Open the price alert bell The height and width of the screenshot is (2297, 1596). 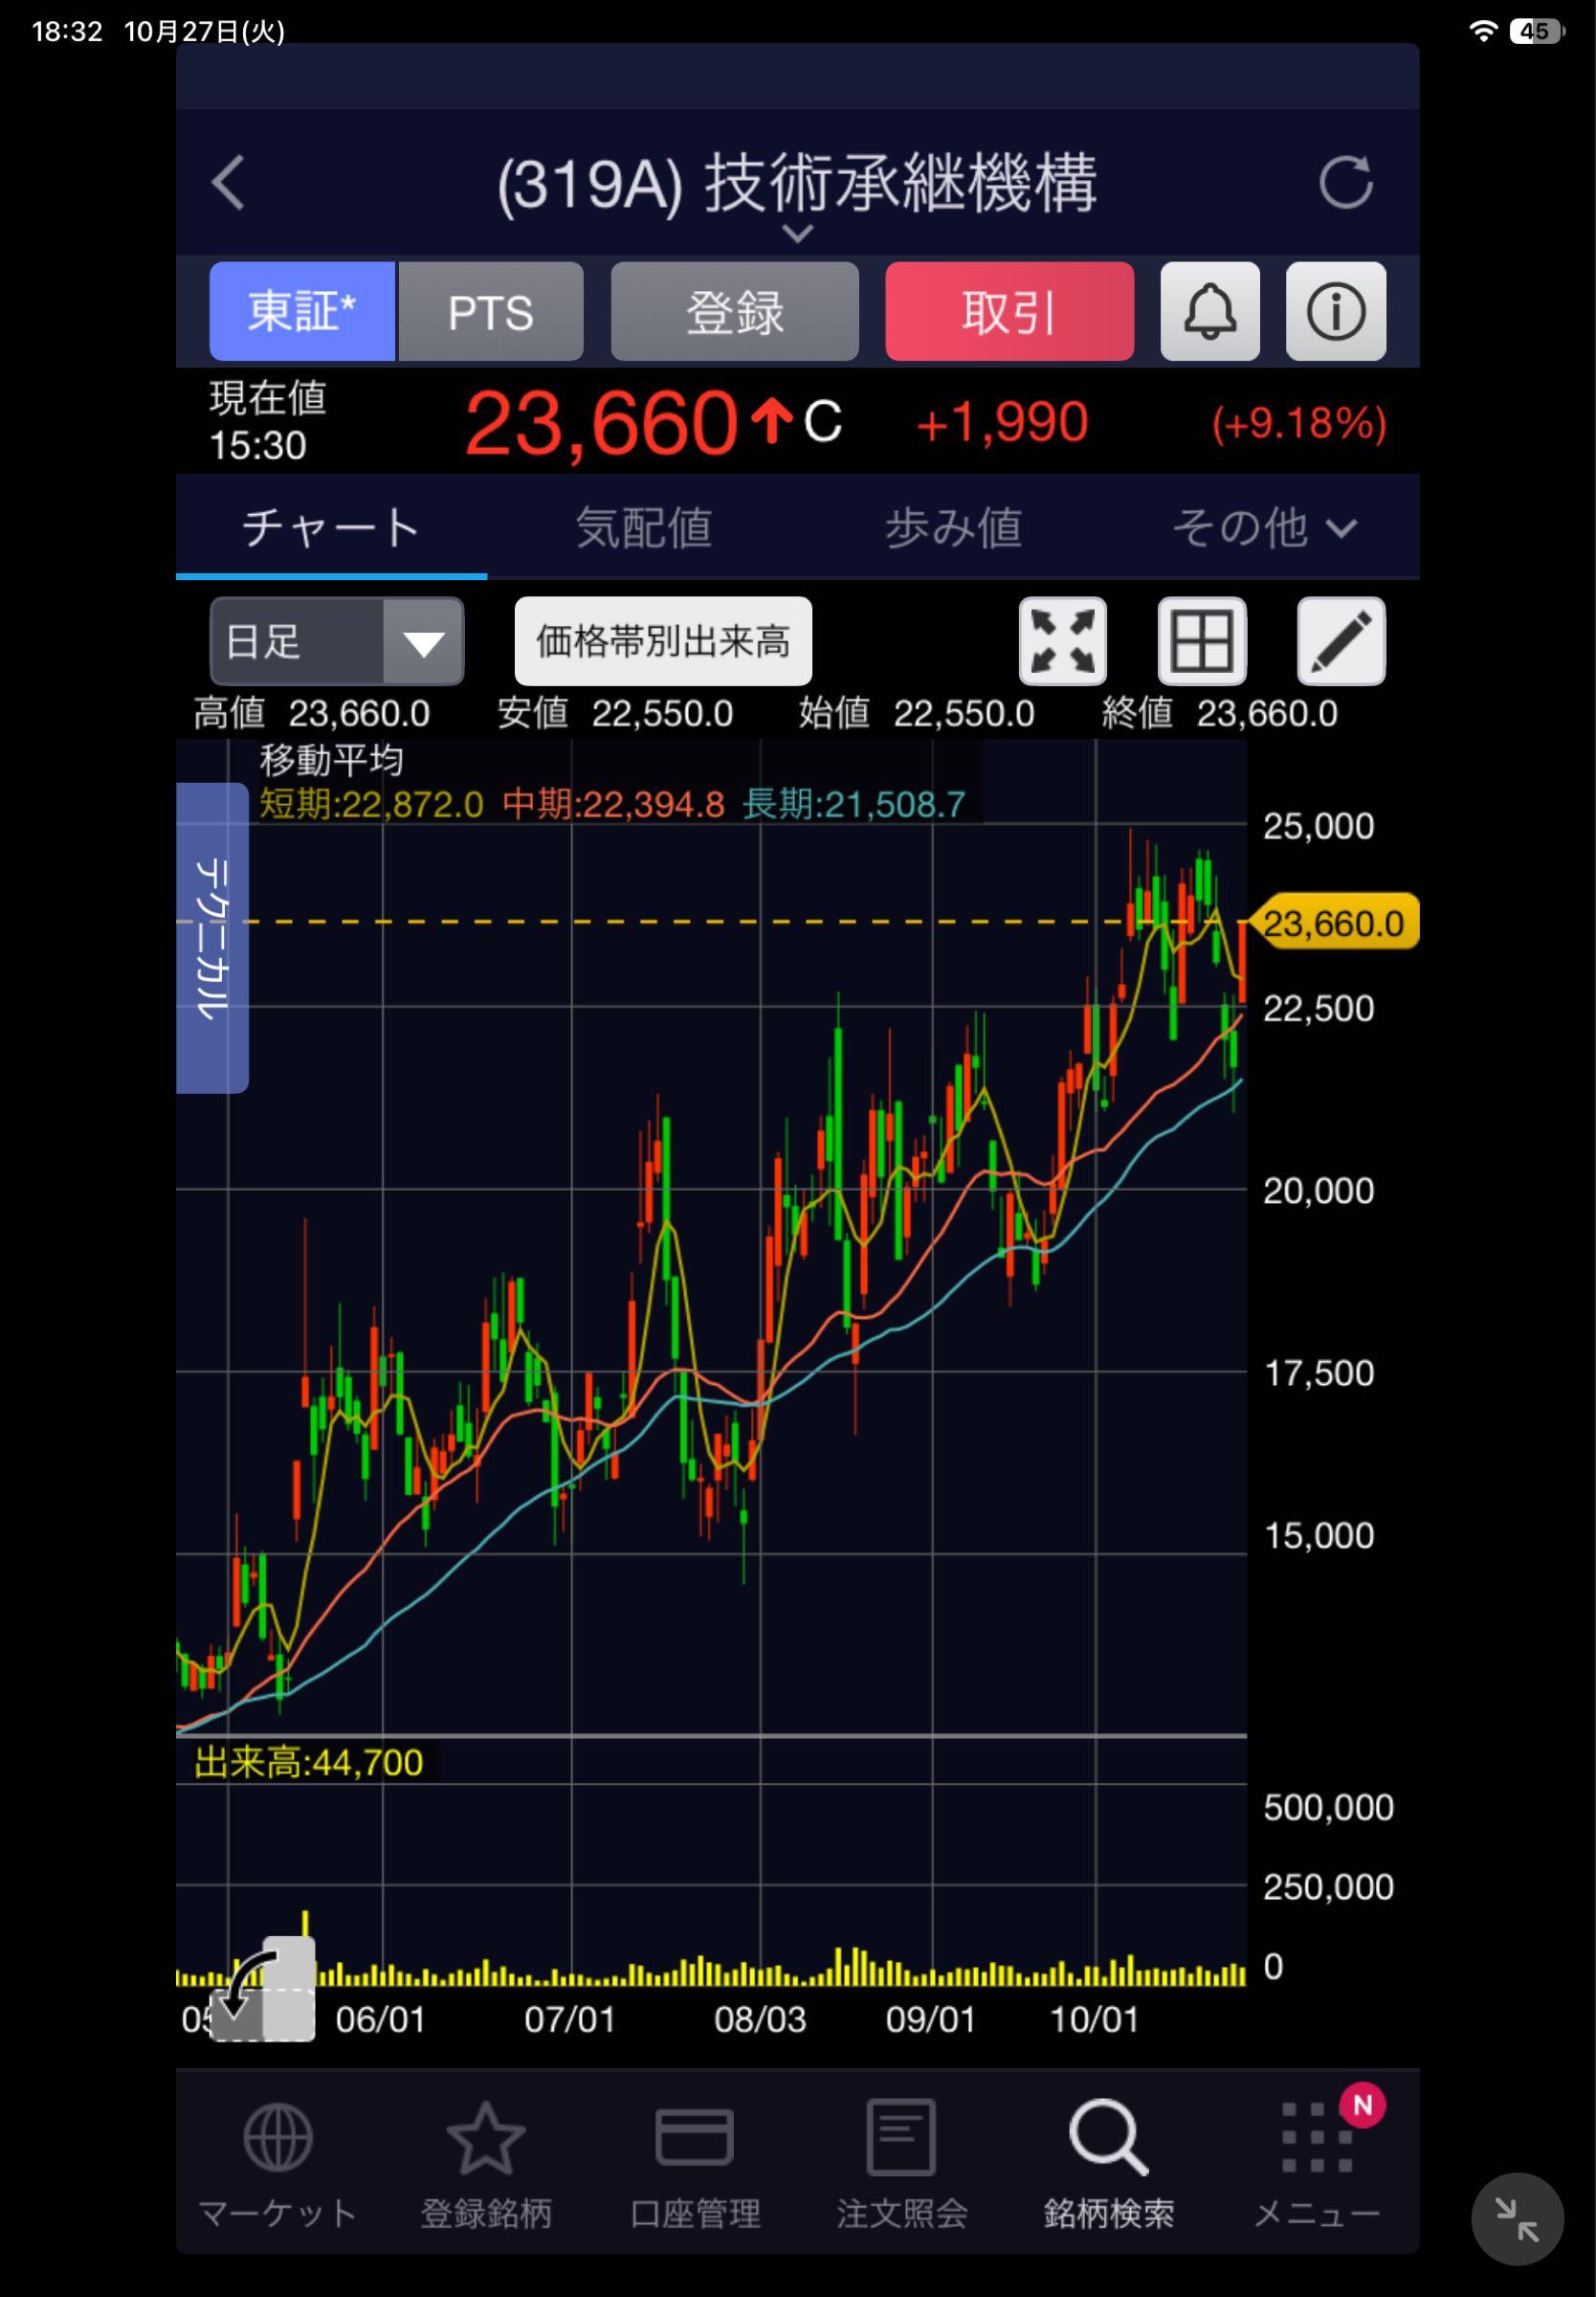click(1209, 311)
